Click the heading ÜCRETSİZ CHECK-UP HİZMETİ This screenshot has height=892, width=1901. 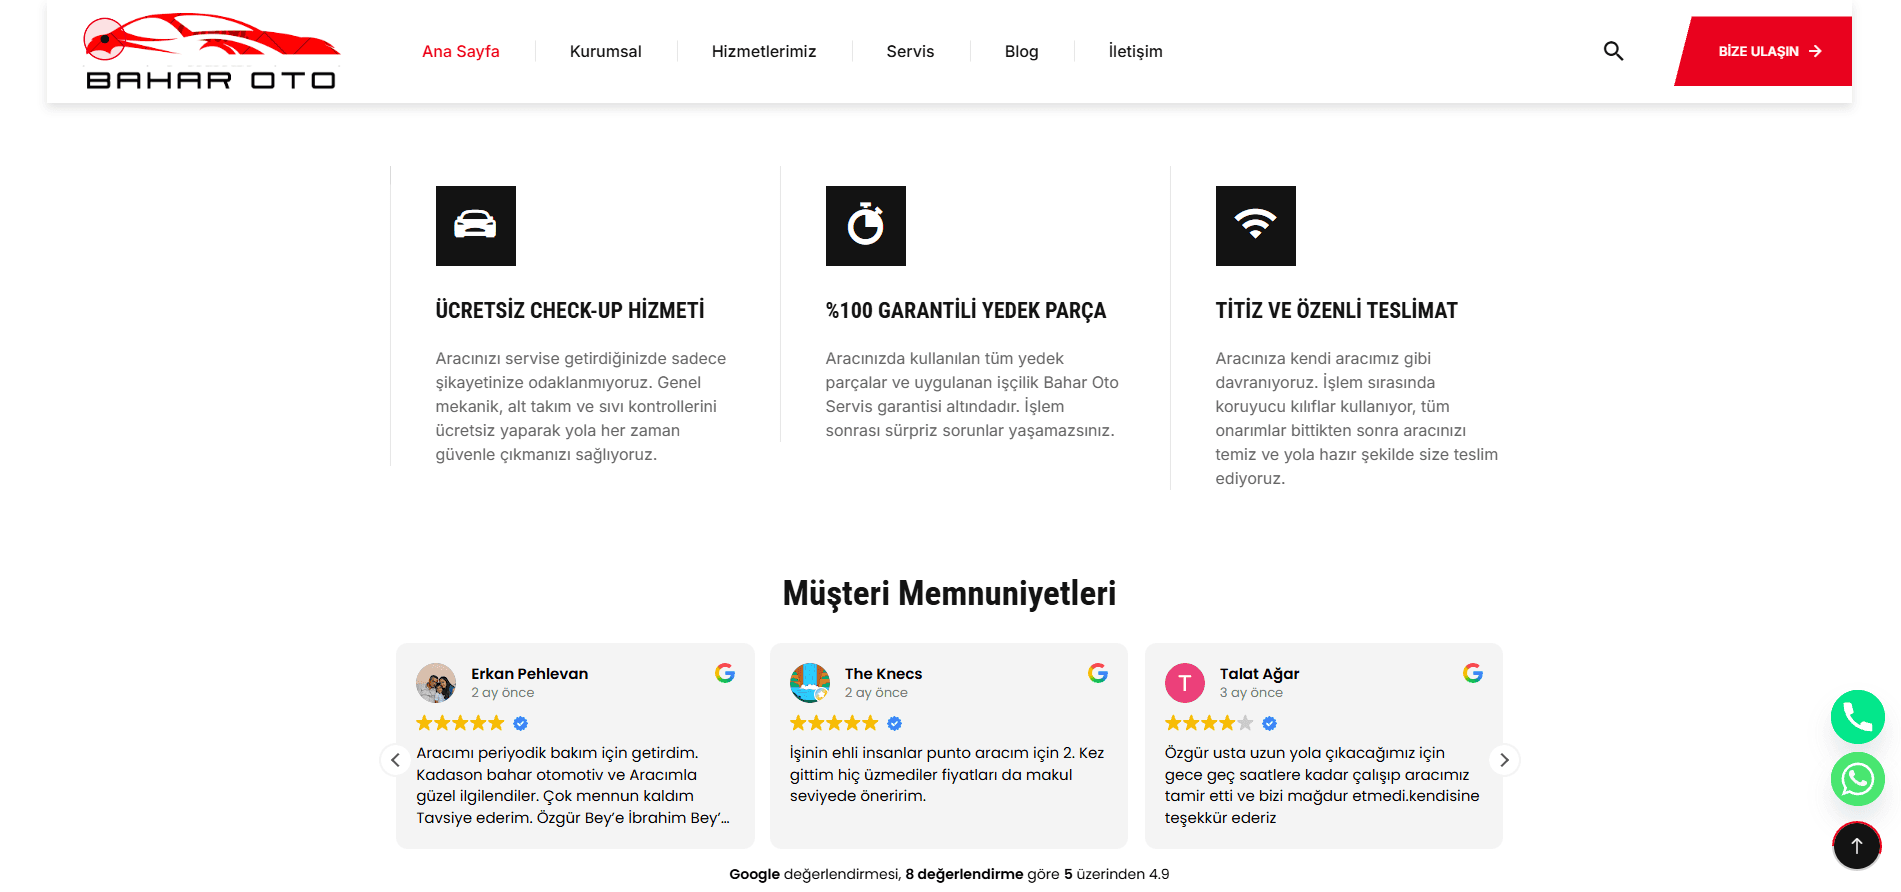[x=570, y=310]
